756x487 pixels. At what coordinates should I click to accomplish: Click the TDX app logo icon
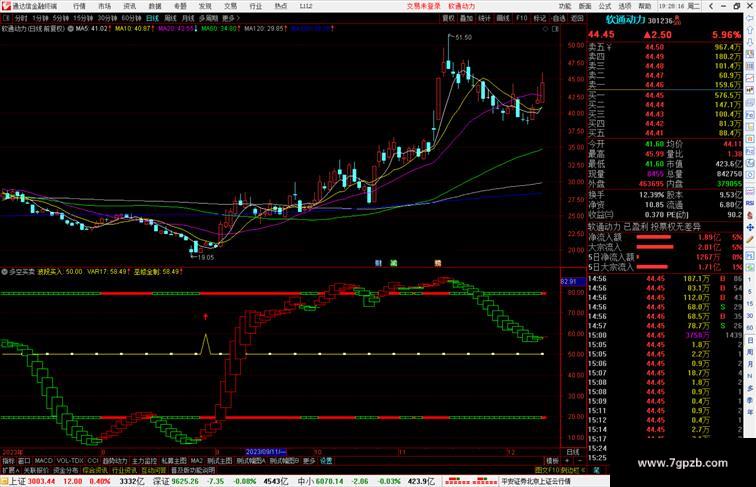(x=6, y=6)
